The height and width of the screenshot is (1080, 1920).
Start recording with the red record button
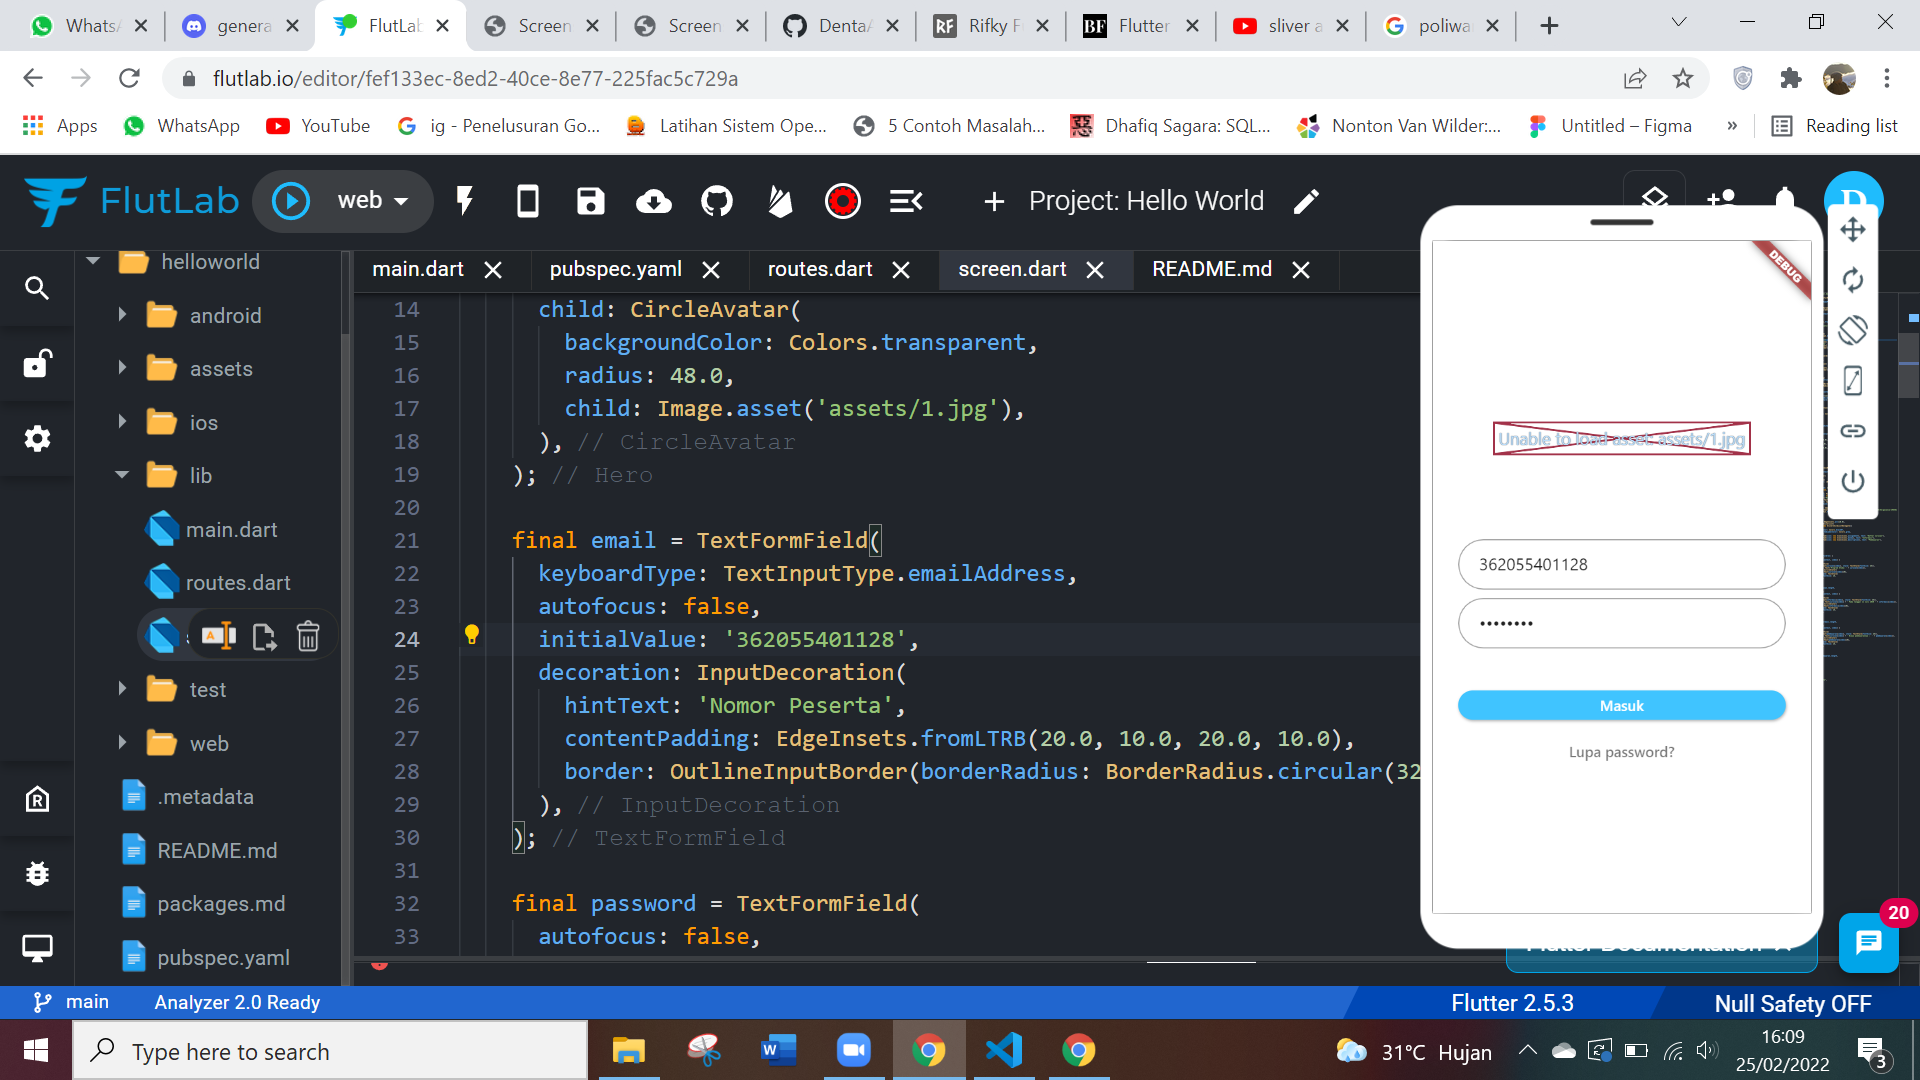[x=843, y=201]
